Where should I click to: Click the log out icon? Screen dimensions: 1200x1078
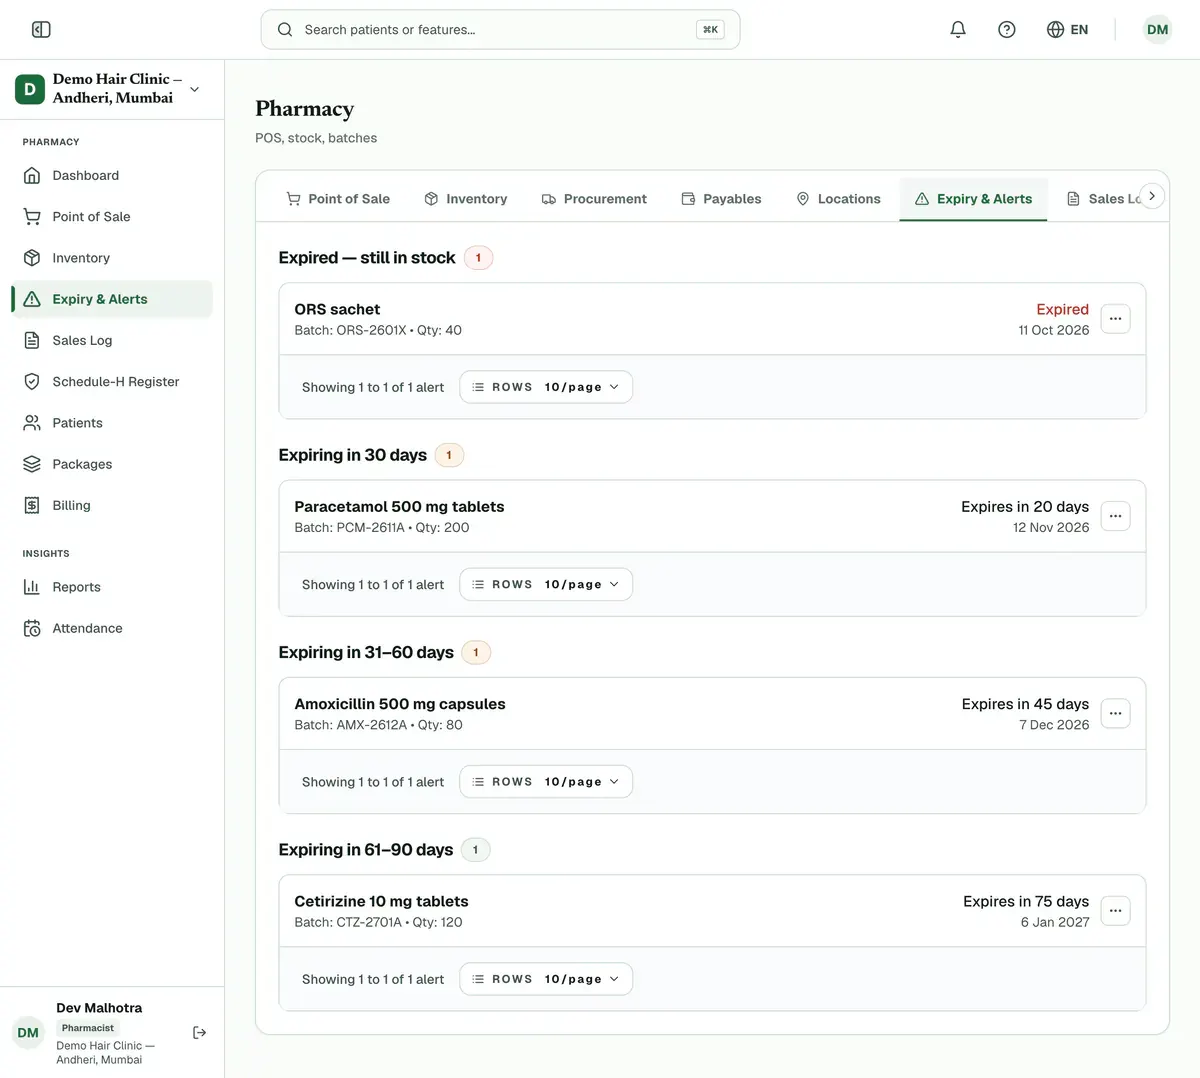pos(200,1033)
